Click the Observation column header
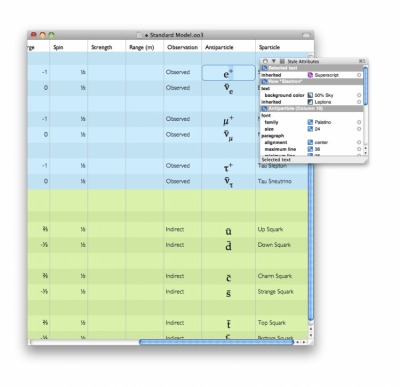Screen dimensions: 400x387 point(182,47)
